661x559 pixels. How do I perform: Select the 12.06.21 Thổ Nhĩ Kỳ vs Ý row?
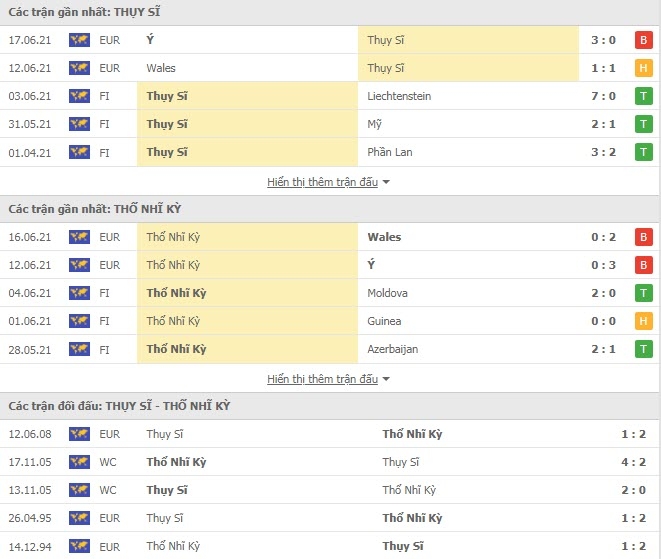pyautogui.click(x=330, y=265)
